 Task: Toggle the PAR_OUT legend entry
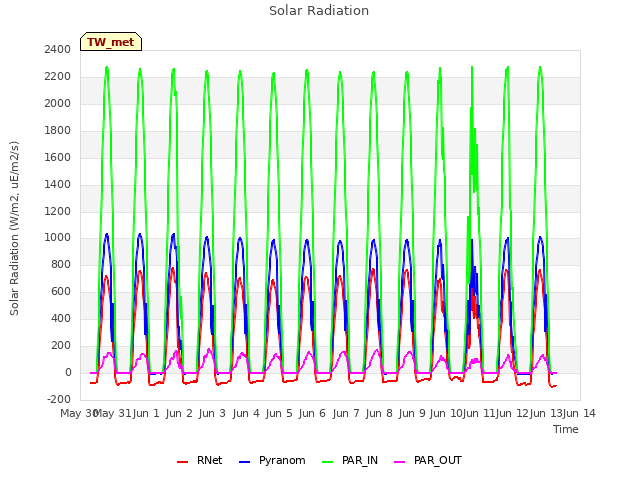click(x=428, y=460)
